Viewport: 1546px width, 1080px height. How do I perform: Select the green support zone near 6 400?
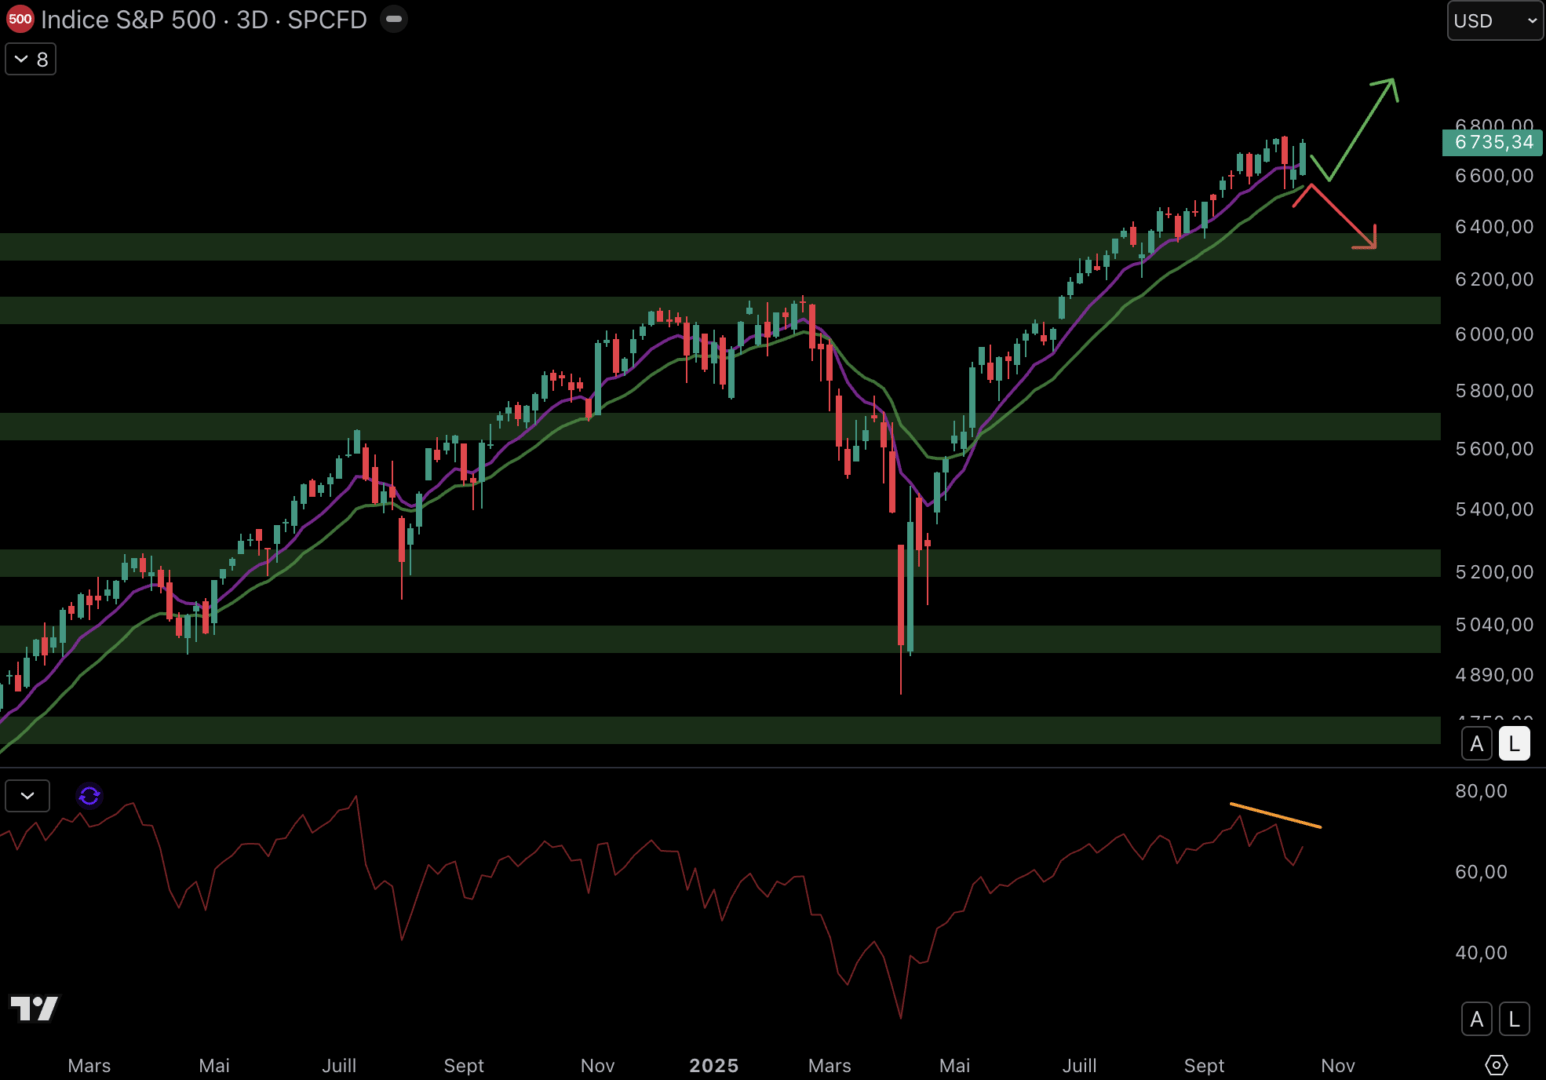pyautogui.click(x=700, y=247)
